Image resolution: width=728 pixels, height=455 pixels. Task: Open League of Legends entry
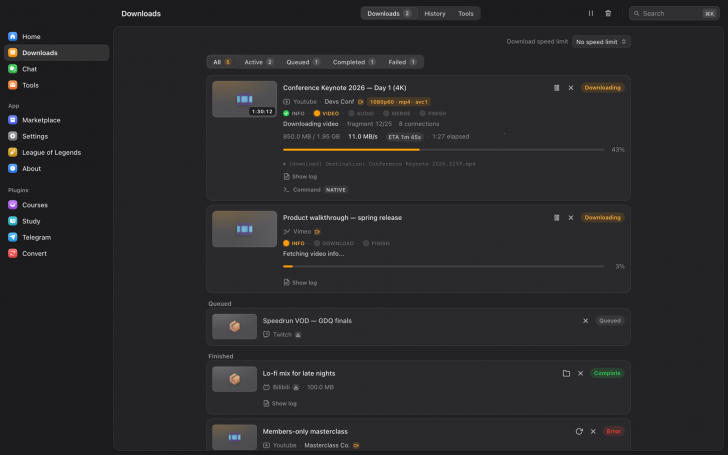tap(57, 153)
